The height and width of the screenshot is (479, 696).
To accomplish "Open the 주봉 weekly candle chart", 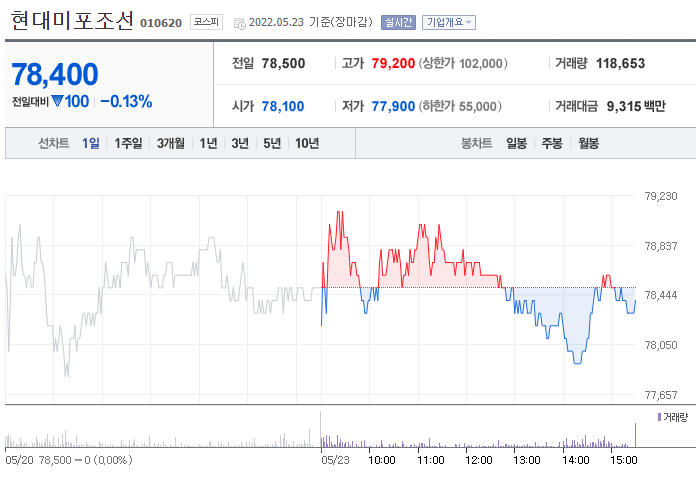I will tap(552, 143).
